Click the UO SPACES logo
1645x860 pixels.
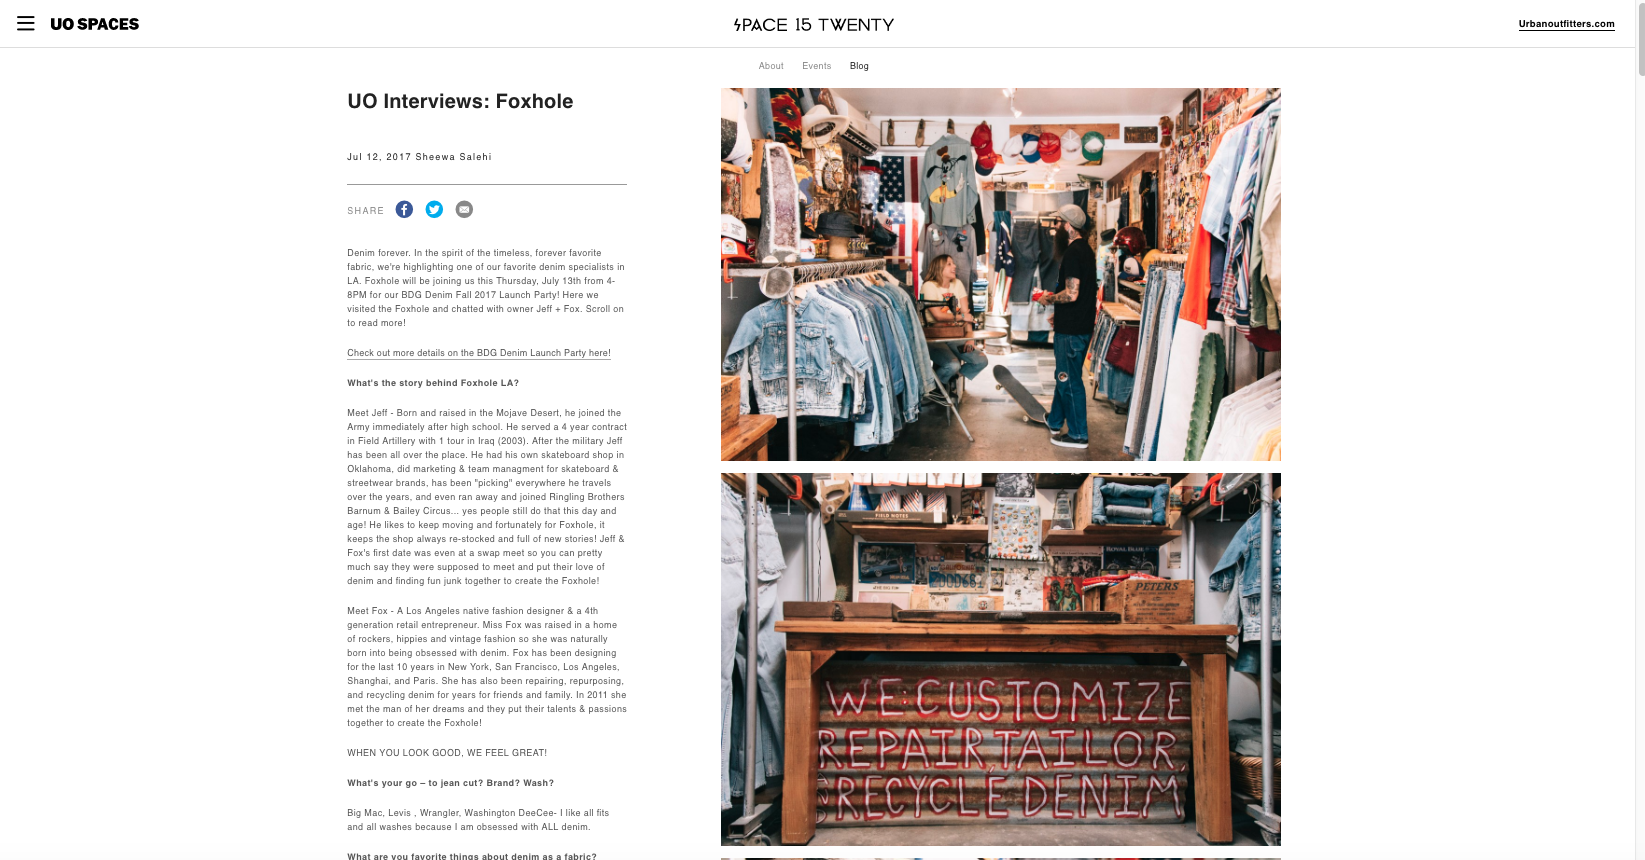95,24
